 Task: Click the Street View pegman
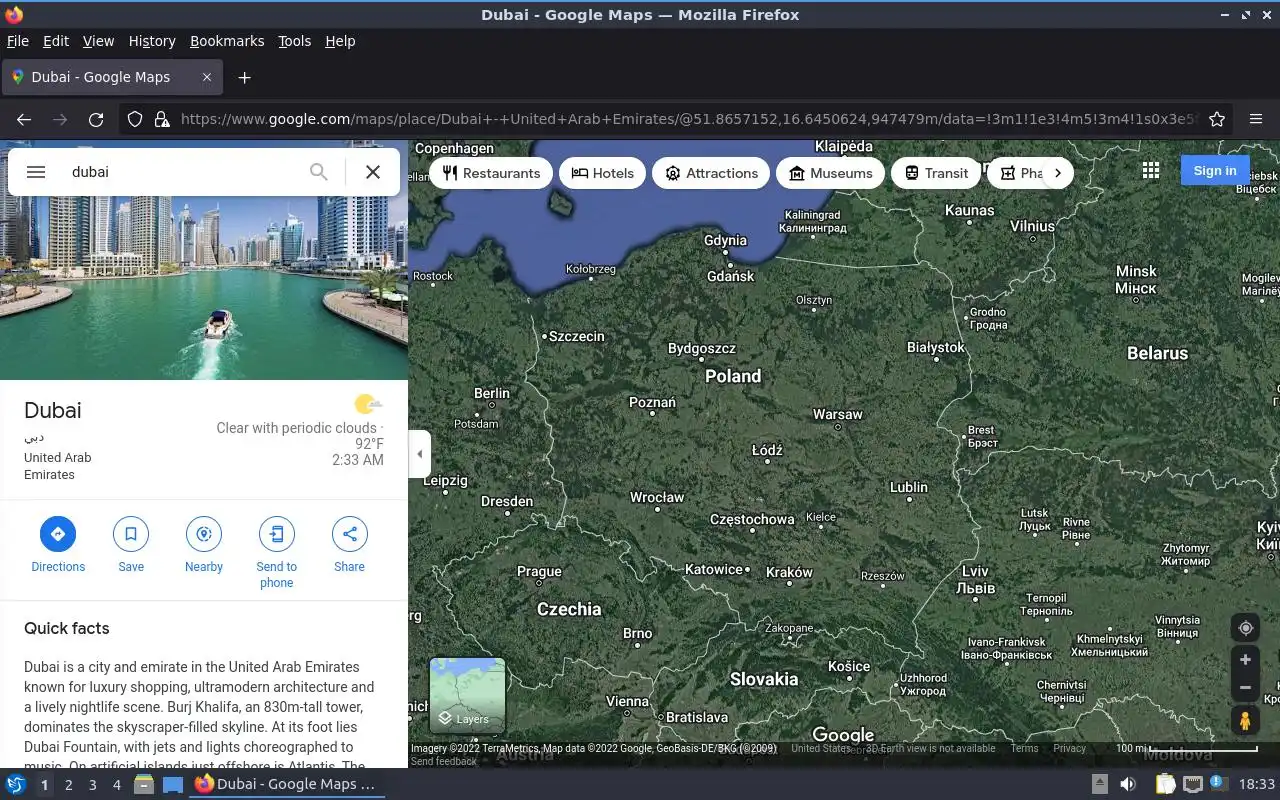1246,720
